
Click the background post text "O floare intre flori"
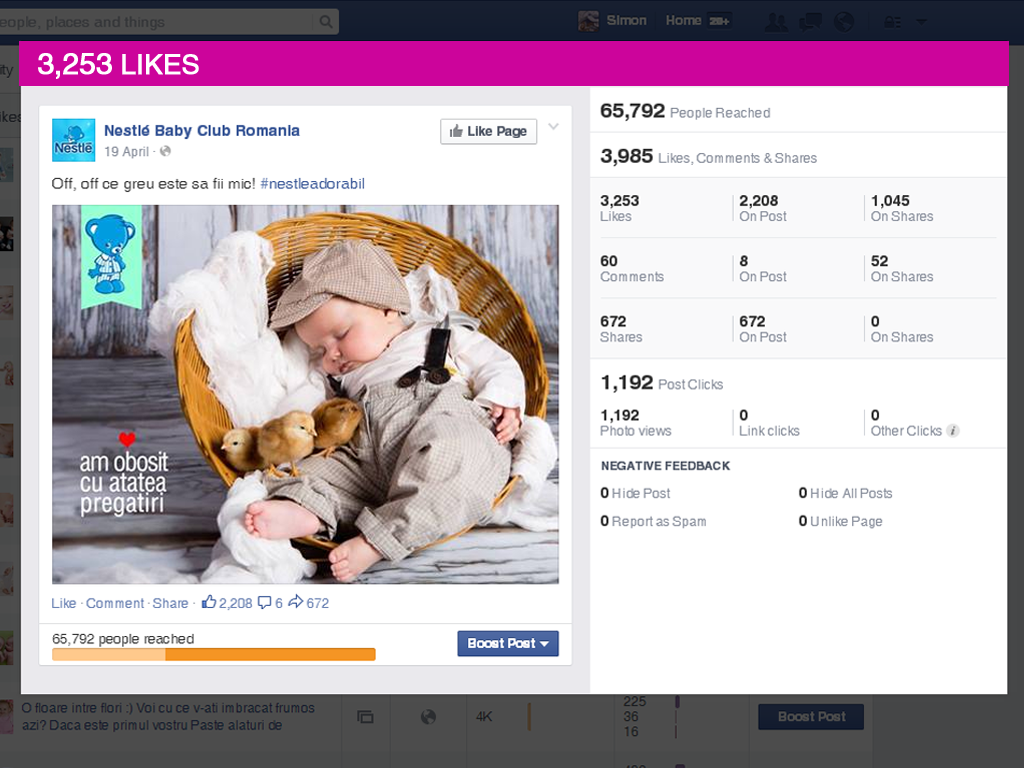click(x=168, y=716)
